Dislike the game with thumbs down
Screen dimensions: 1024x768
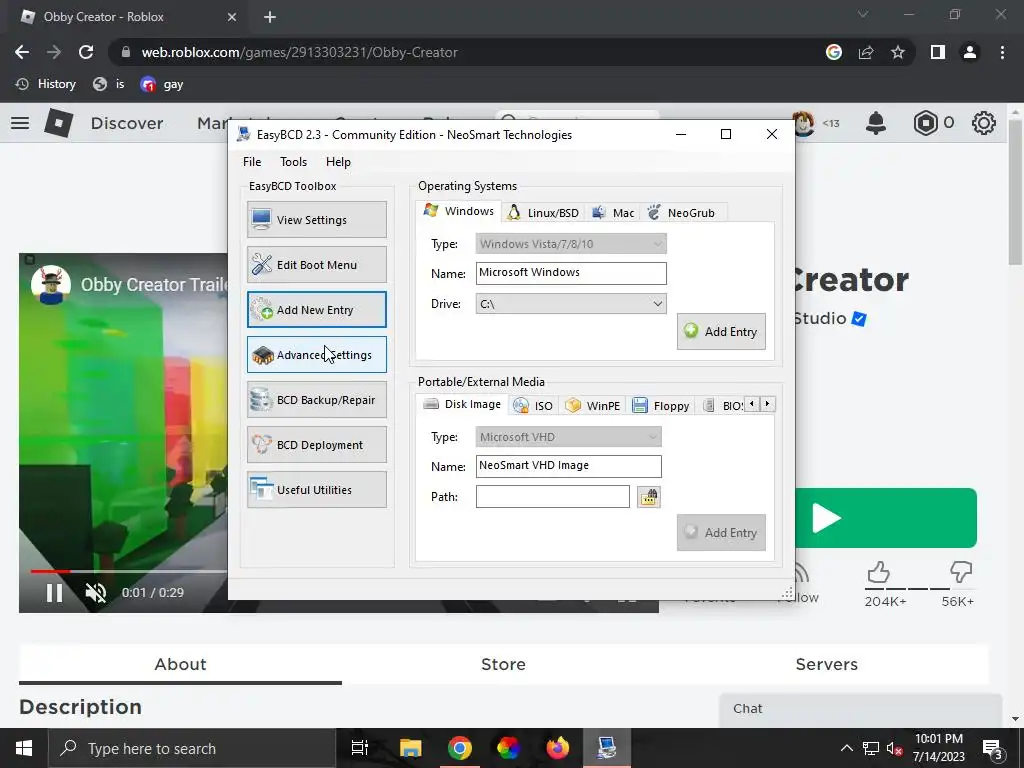click(x=961, y=572)
